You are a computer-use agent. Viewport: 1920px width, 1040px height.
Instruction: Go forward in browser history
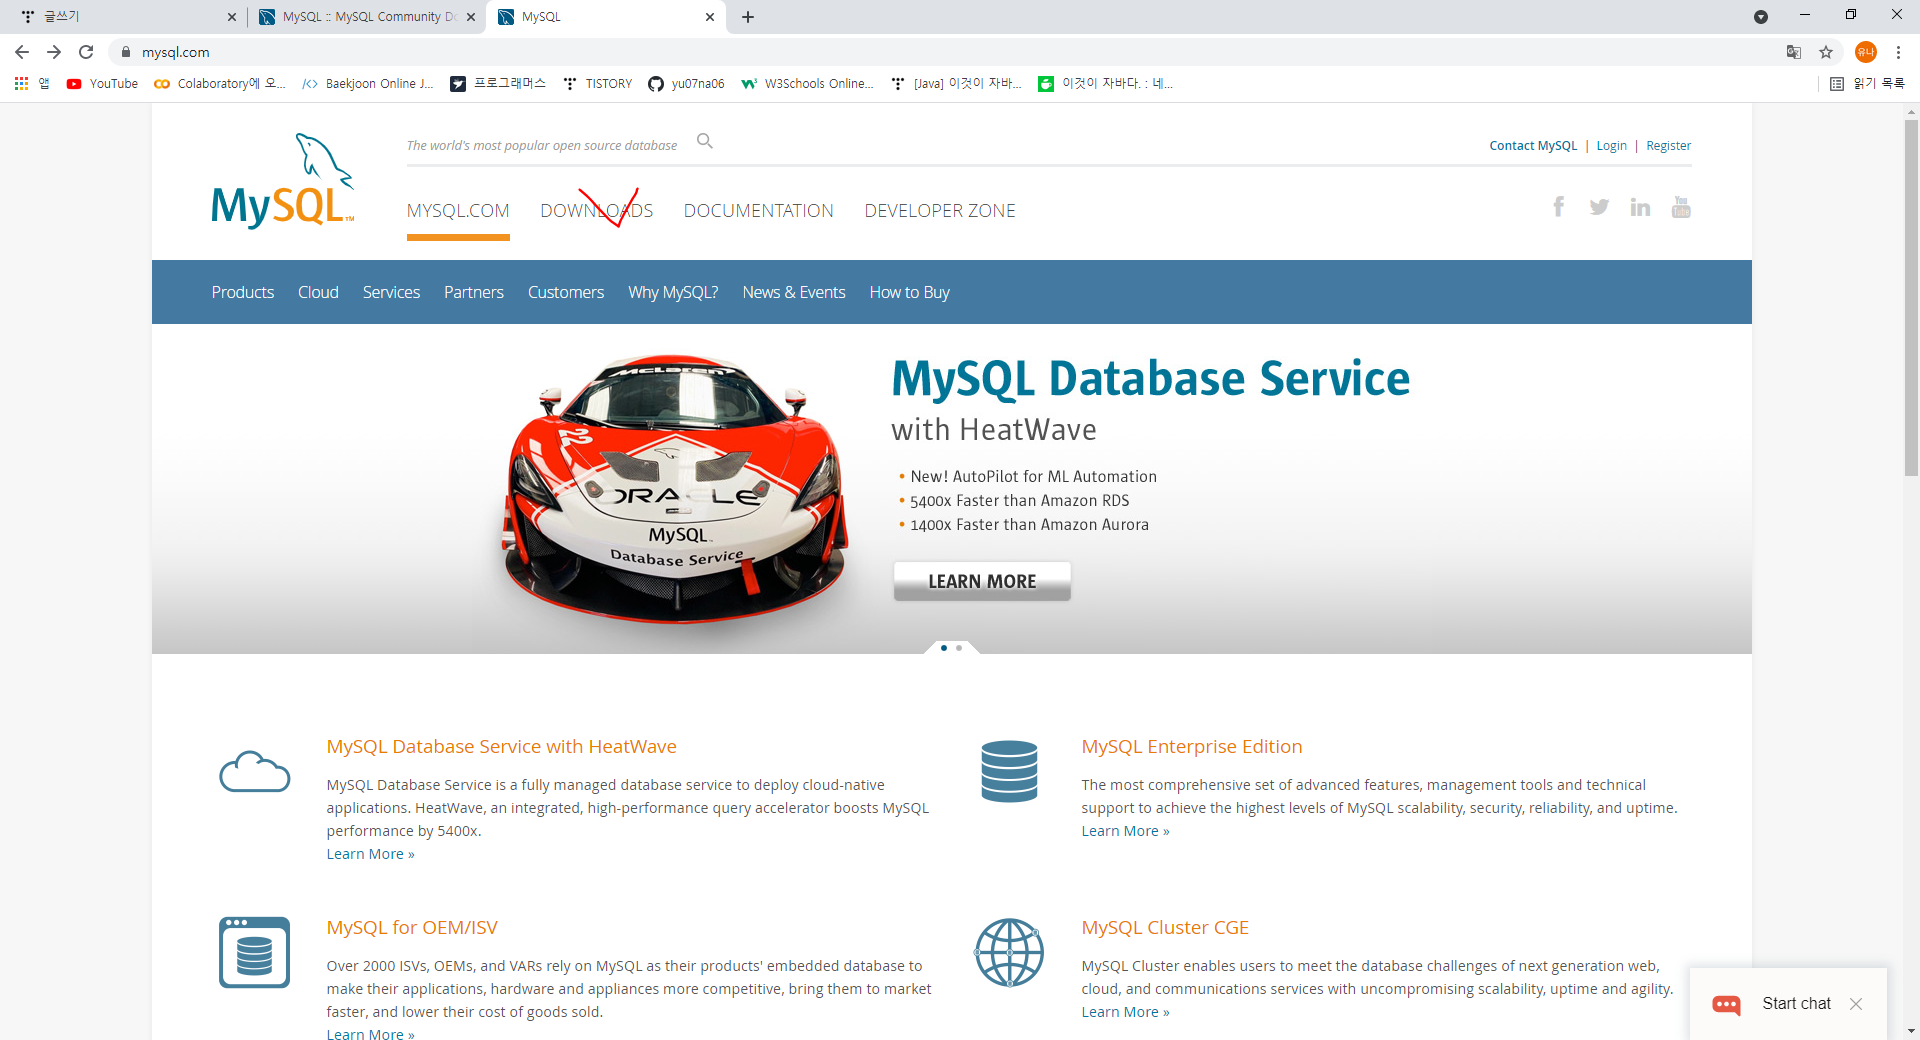pos(54,52)
